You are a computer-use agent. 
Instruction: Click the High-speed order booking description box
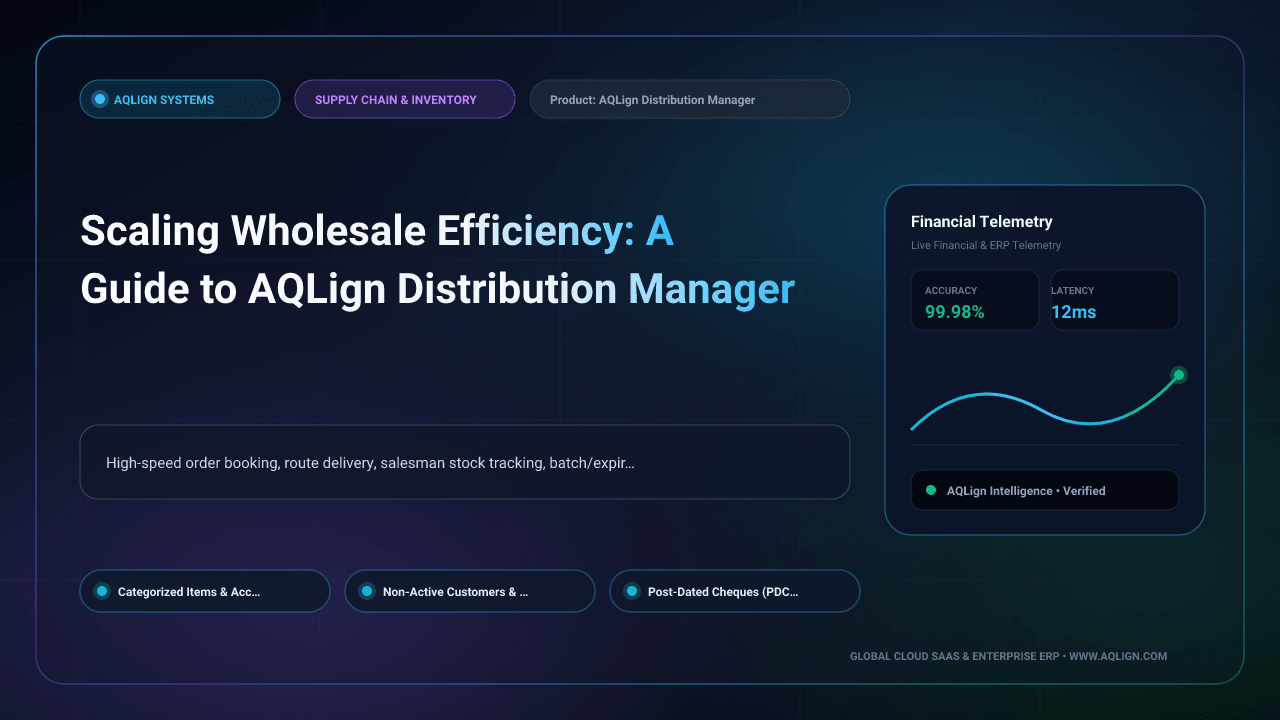tap(465, 462)
